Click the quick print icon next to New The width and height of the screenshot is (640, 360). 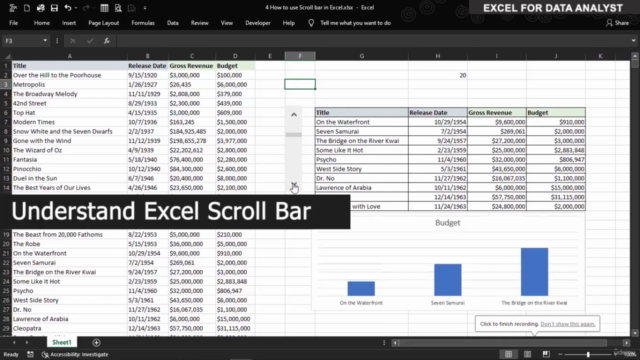[40, 8]
